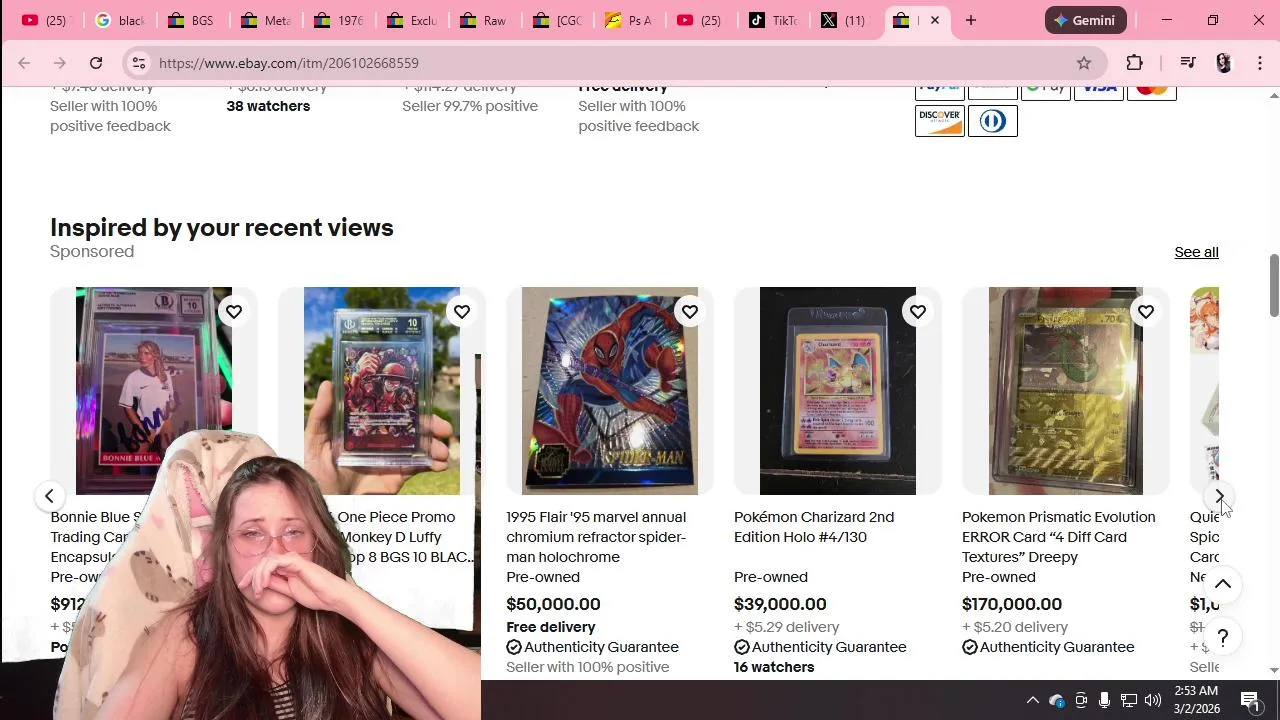This screenshot has height=720, width=1280.
Task: Expand hidden system tray icons
Action: tap(1032, 700)
